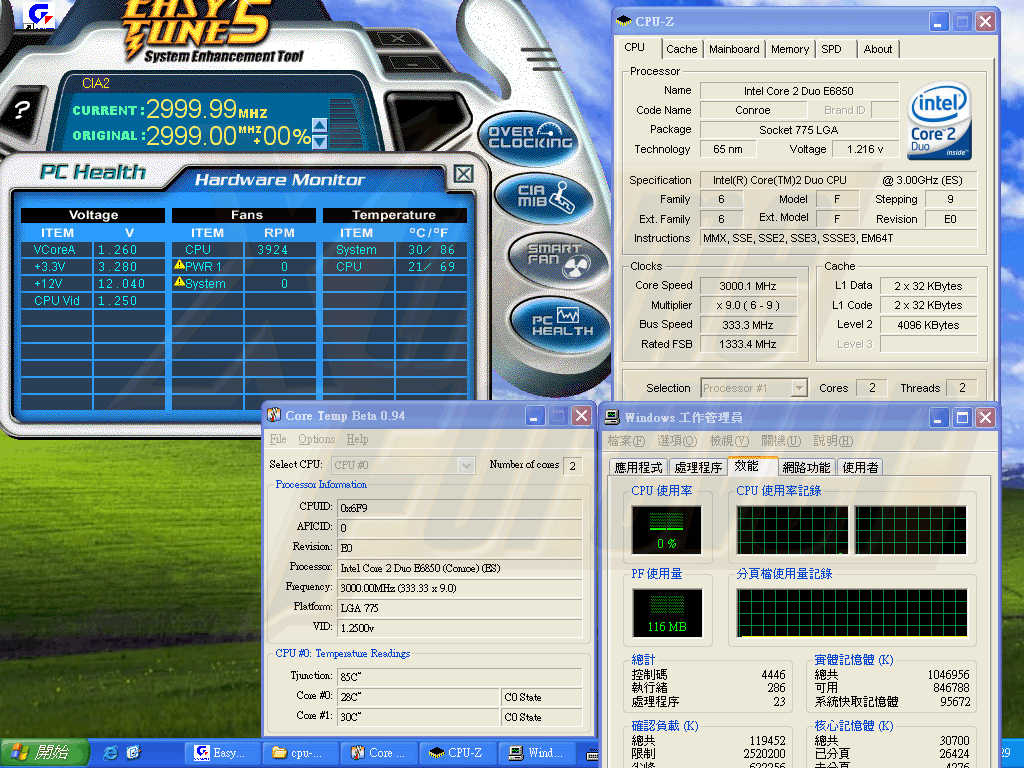Switch to cpu- folder in taskbar

tap(300, 753)
